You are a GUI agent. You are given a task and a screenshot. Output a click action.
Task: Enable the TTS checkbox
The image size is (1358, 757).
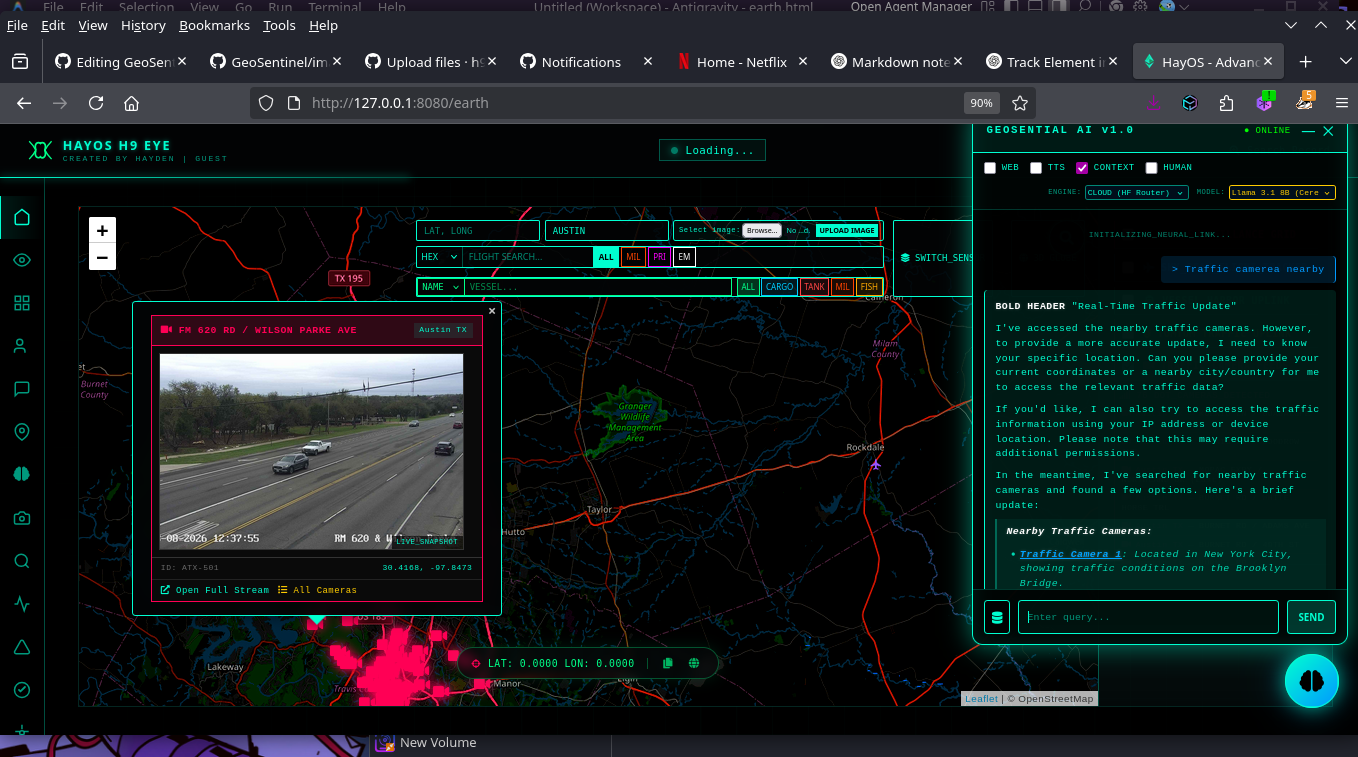point(1036,168)
